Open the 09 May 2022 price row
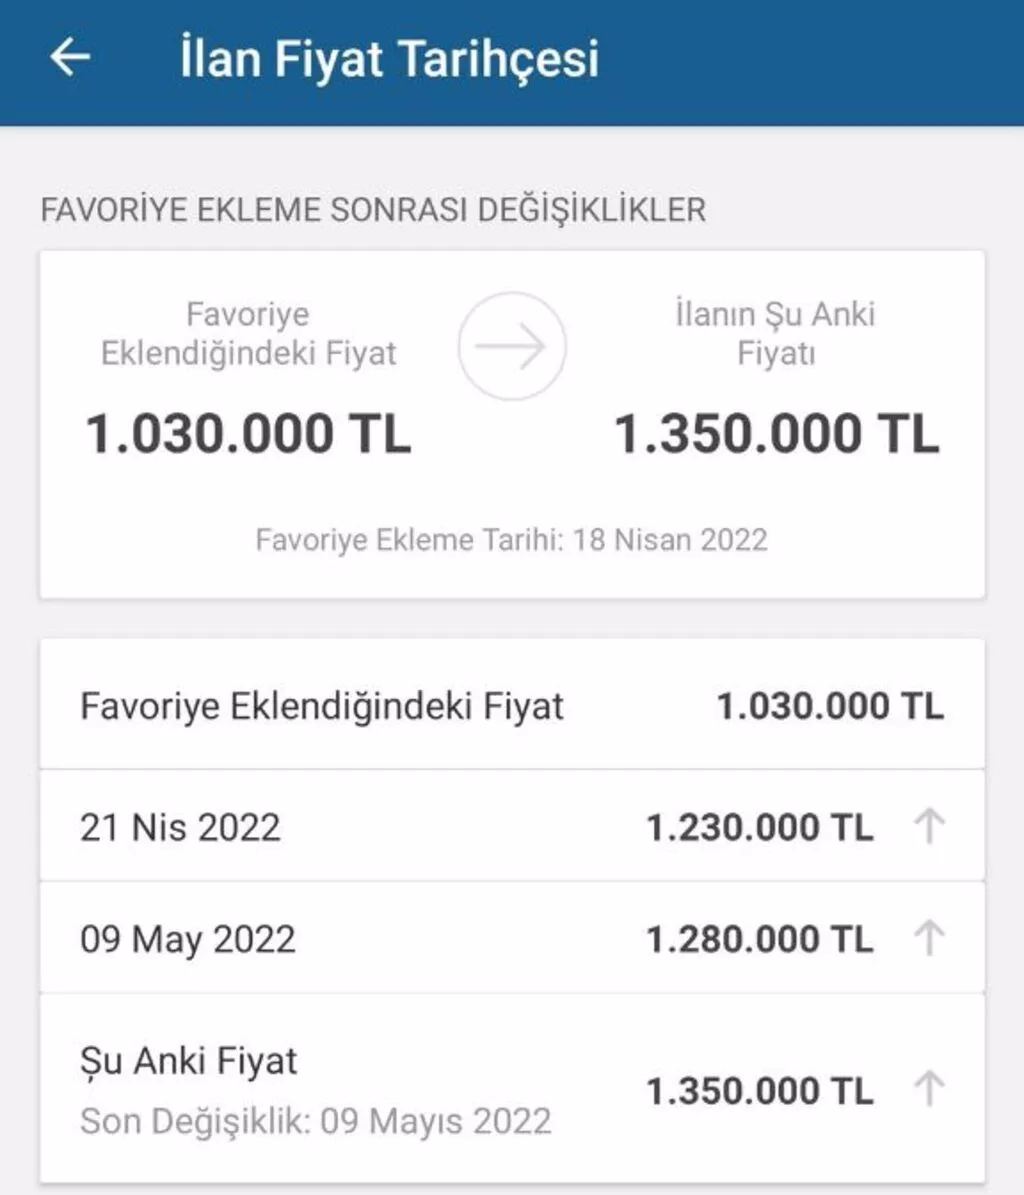The width and height of the screenshot is (1024, 1195). click(x=188, y=940)
